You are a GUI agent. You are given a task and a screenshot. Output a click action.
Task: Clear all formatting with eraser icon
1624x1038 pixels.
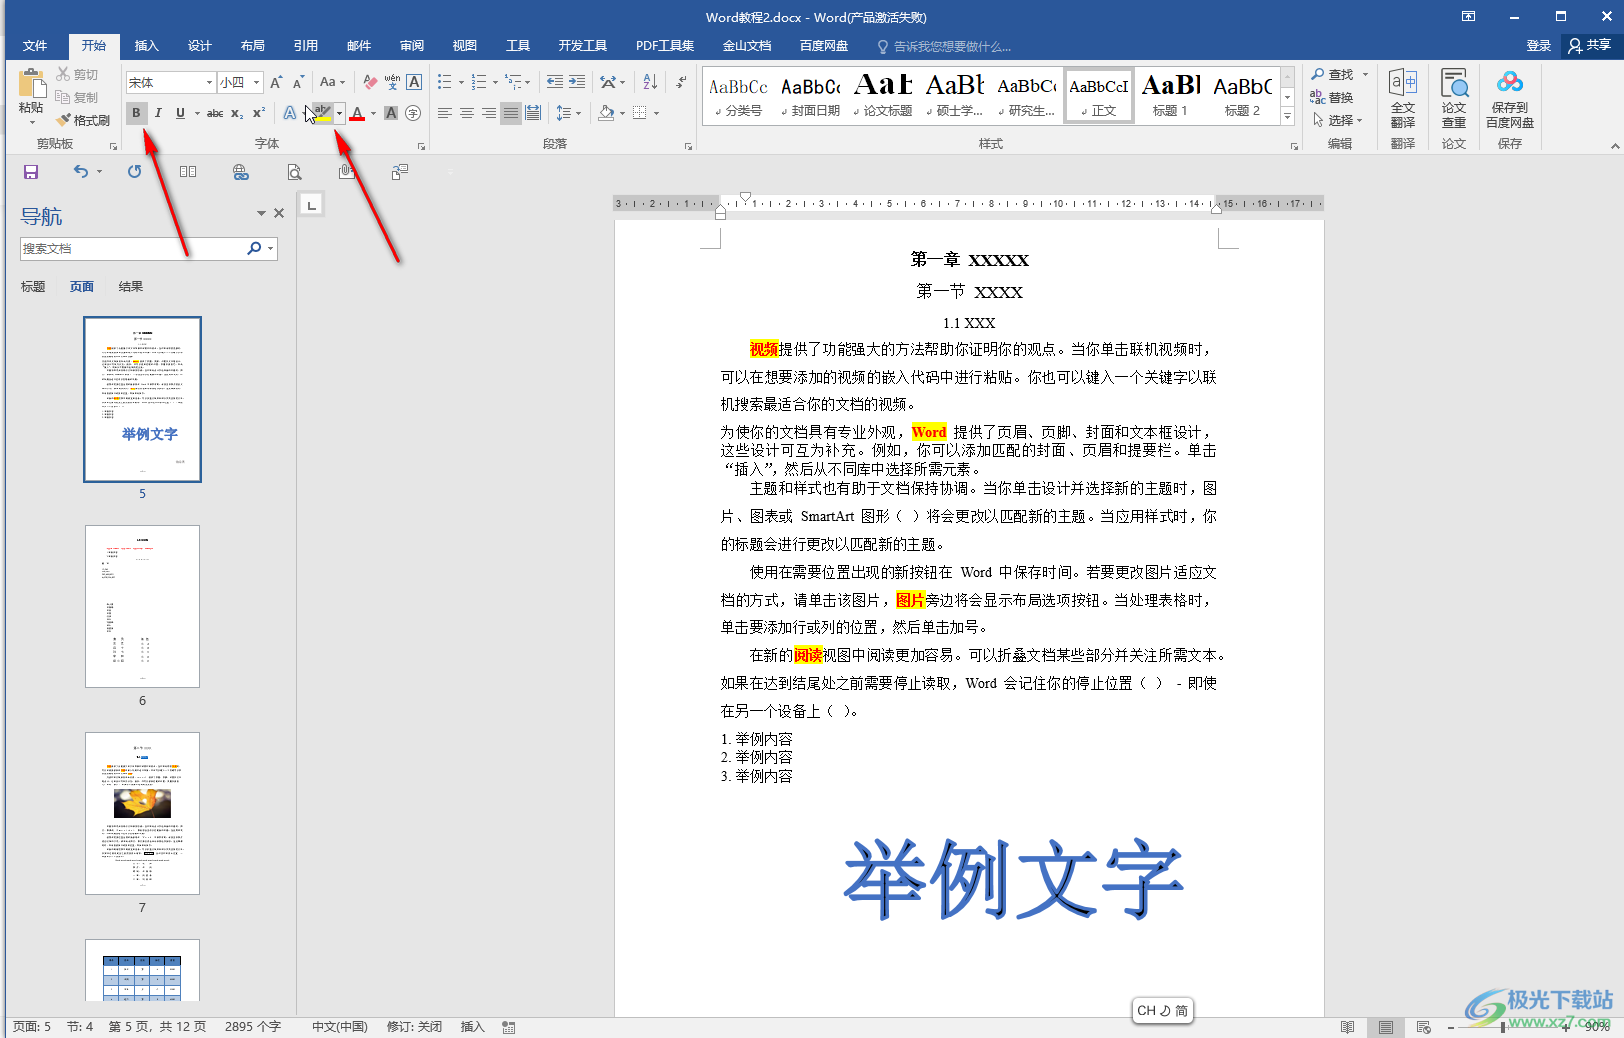[x=370, y=82]
